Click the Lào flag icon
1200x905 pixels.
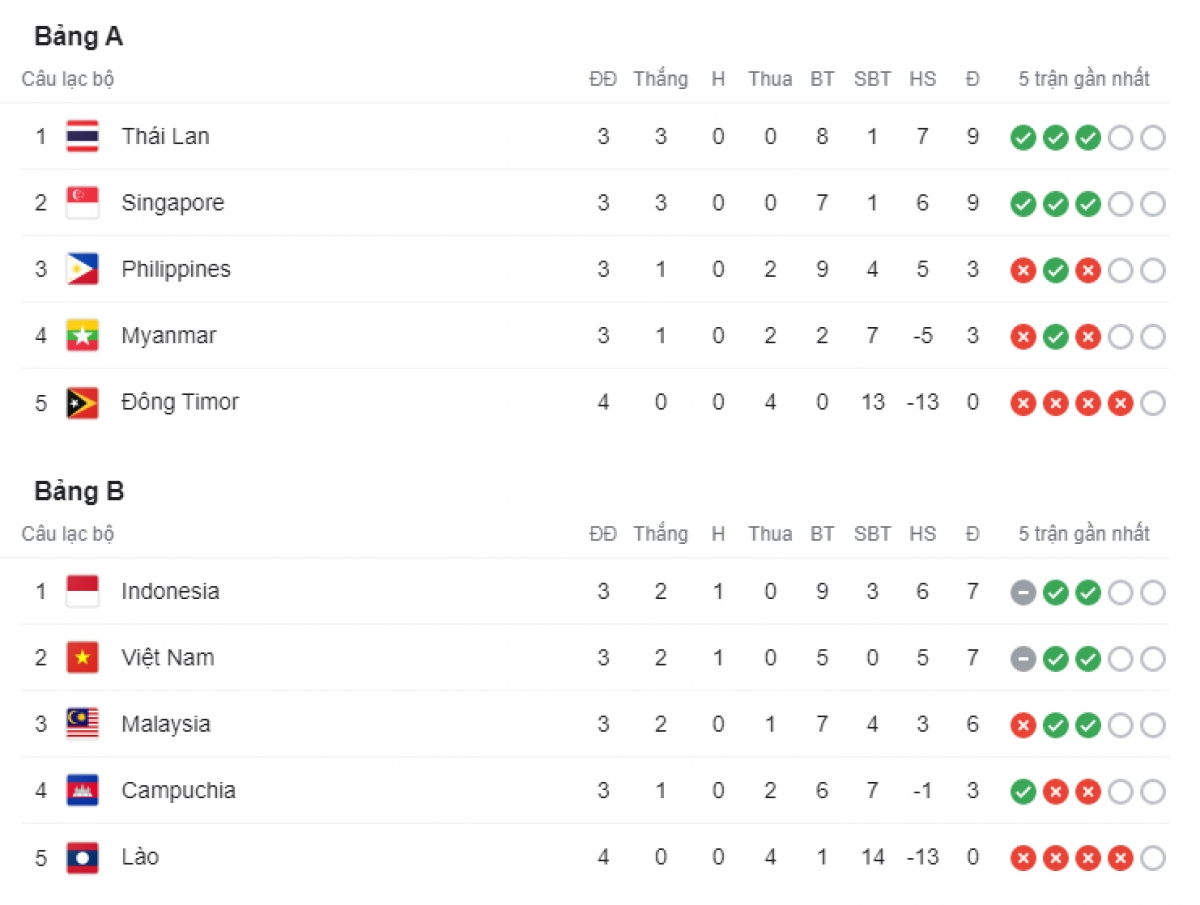click(x=82, y=857)
